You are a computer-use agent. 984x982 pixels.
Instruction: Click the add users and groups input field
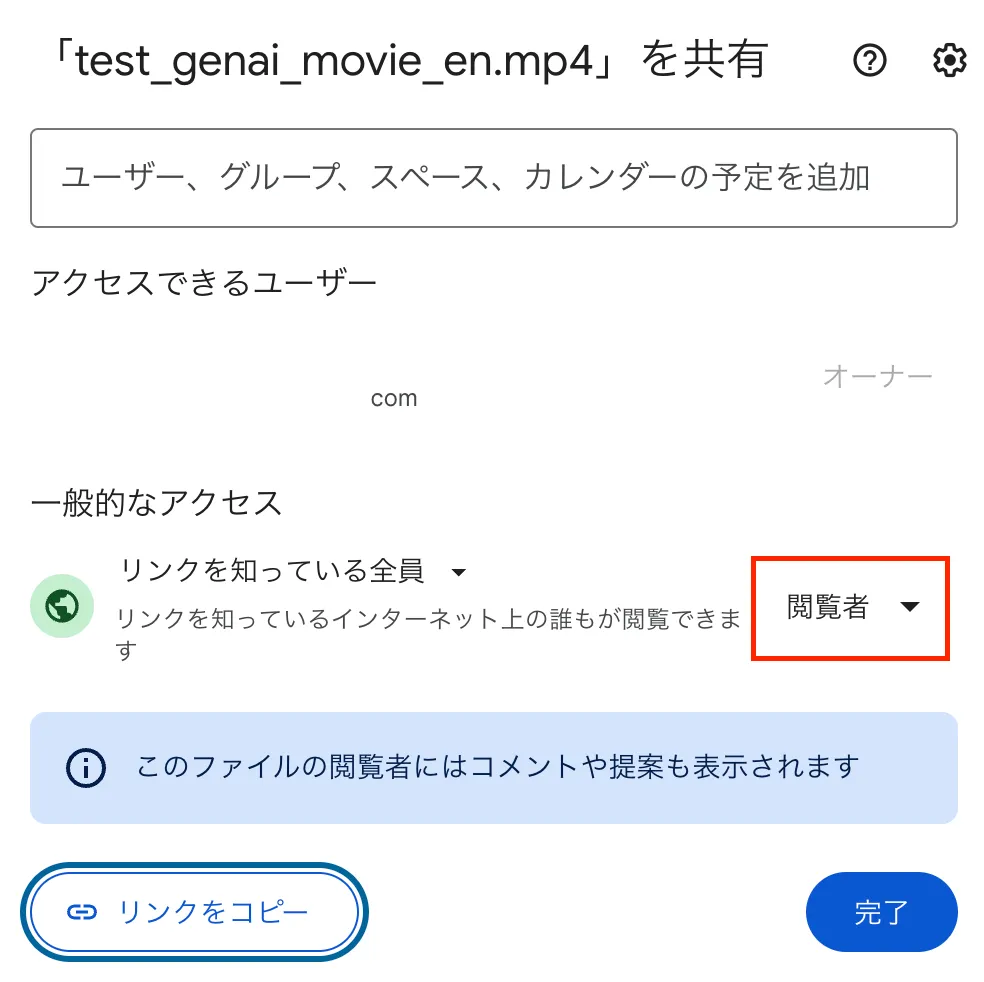coord(492,177)
